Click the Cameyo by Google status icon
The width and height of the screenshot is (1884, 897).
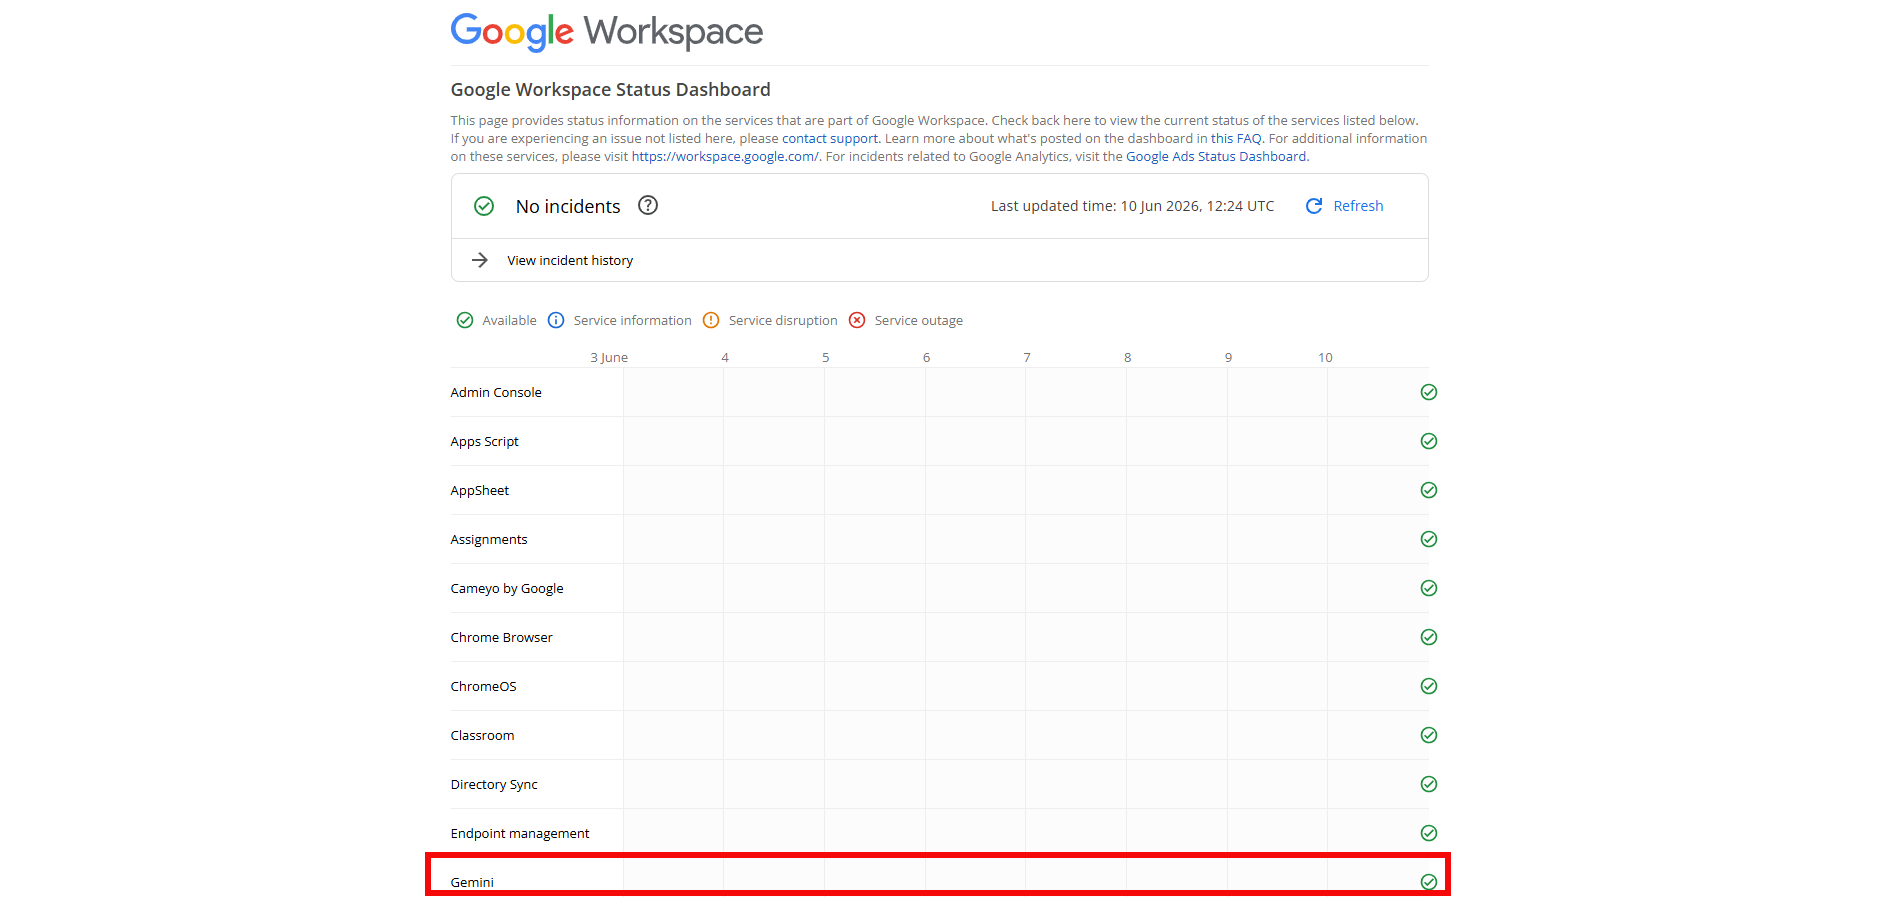pos(1429,588)
